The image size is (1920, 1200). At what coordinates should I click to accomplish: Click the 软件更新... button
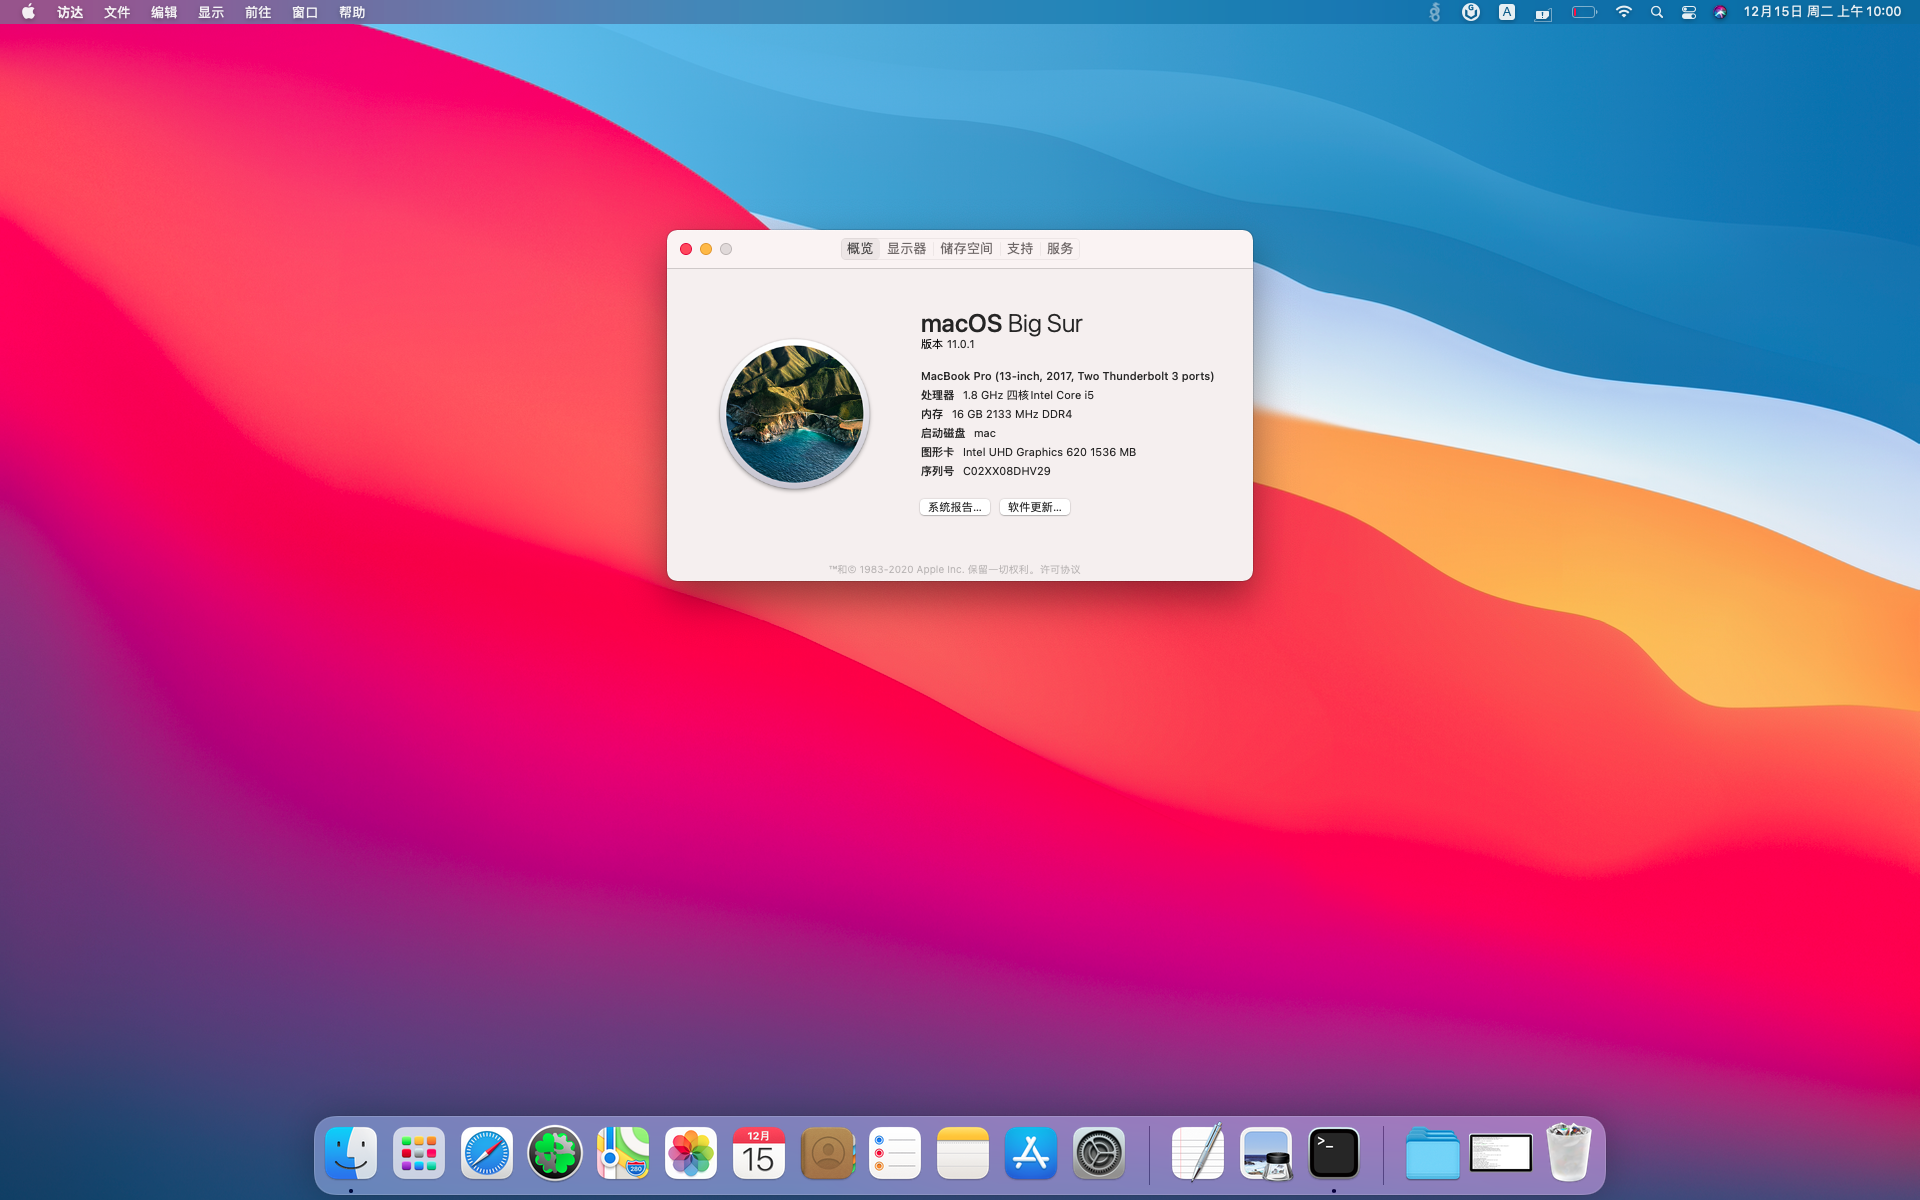[x=1035, y=507]
